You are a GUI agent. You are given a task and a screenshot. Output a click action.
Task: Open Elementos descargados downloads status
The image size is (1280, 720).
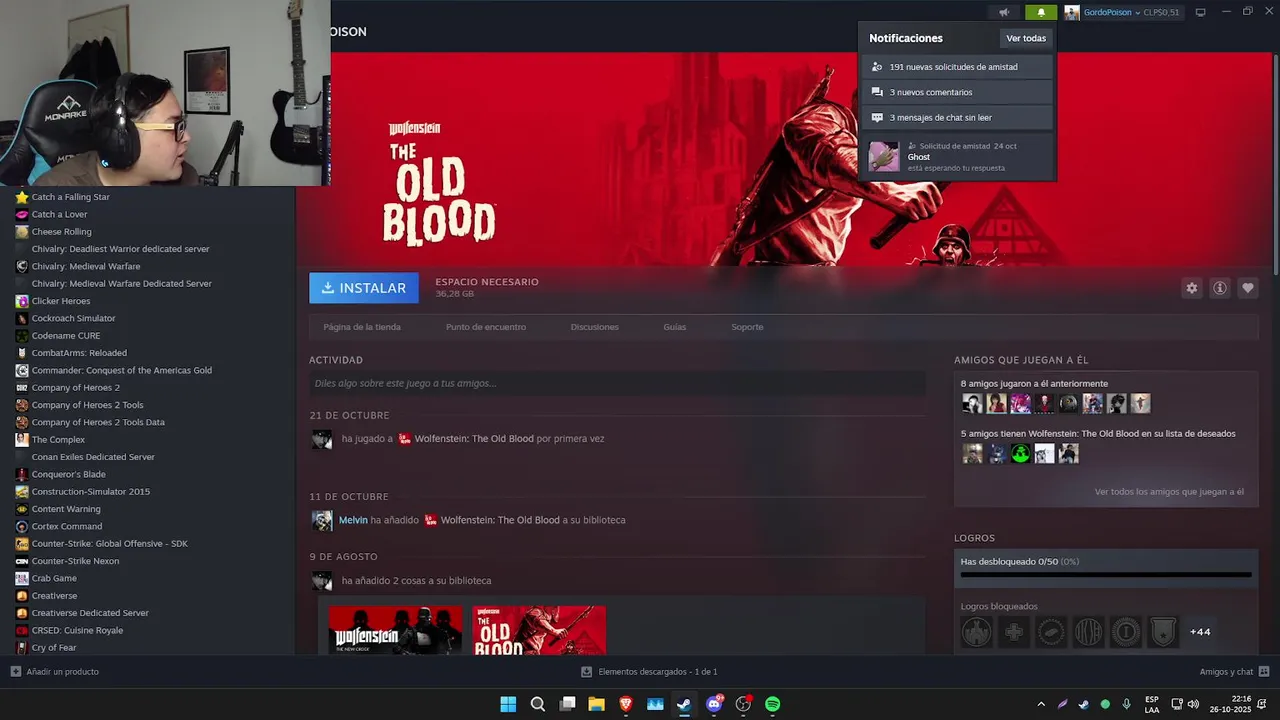650,672
